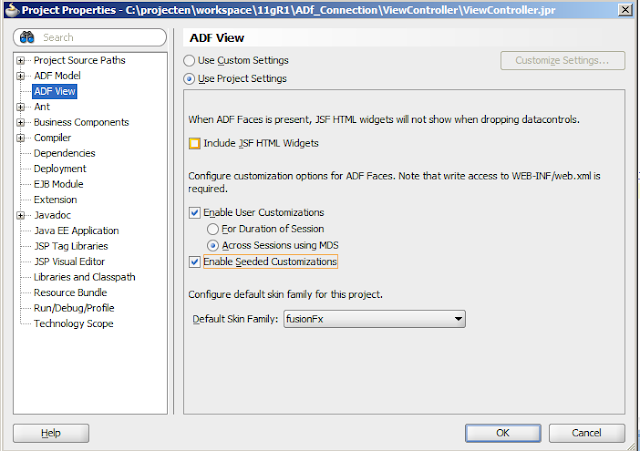Click the Cancel button
640x451 pixels.
click(586, 432)
